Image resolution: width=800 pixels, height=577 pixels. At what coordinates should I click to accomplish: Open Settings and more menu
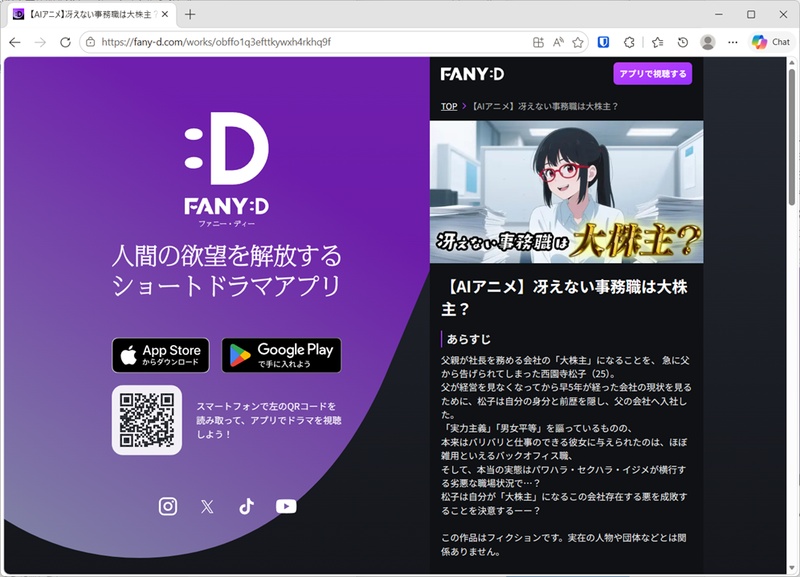point(733,42)
